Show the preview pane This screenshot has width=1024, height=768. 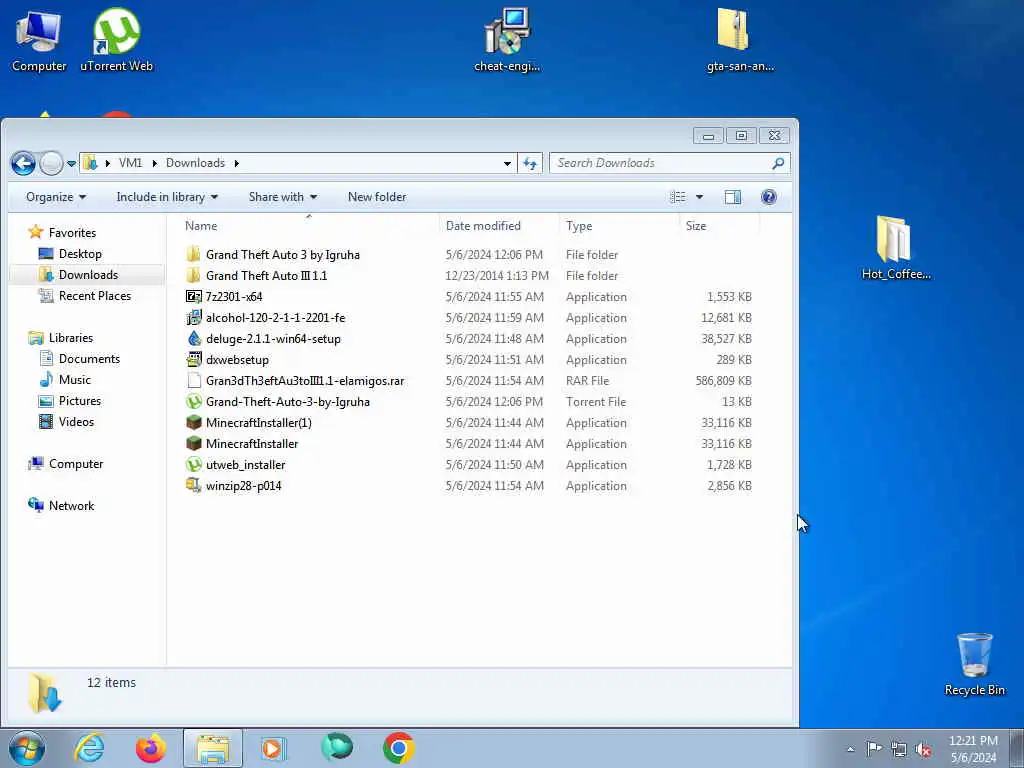(x=733, y=197)
